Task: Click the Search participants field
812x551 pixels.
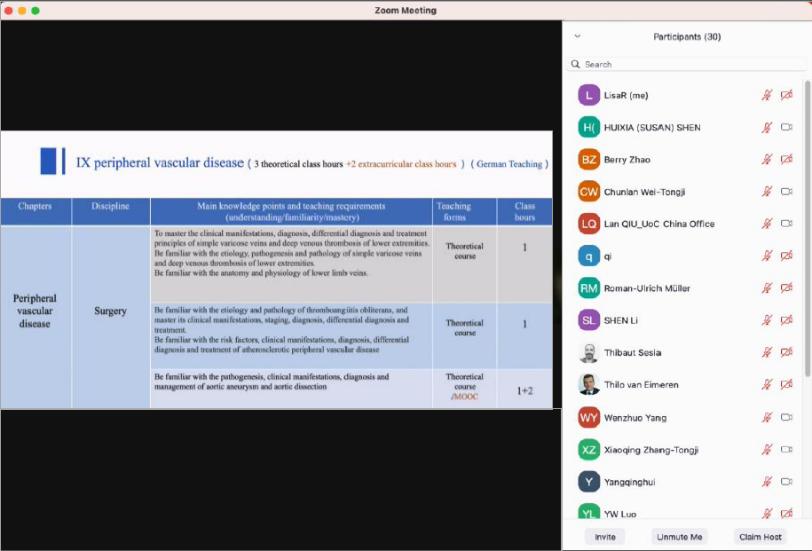Action: click(x=687, y=64)
